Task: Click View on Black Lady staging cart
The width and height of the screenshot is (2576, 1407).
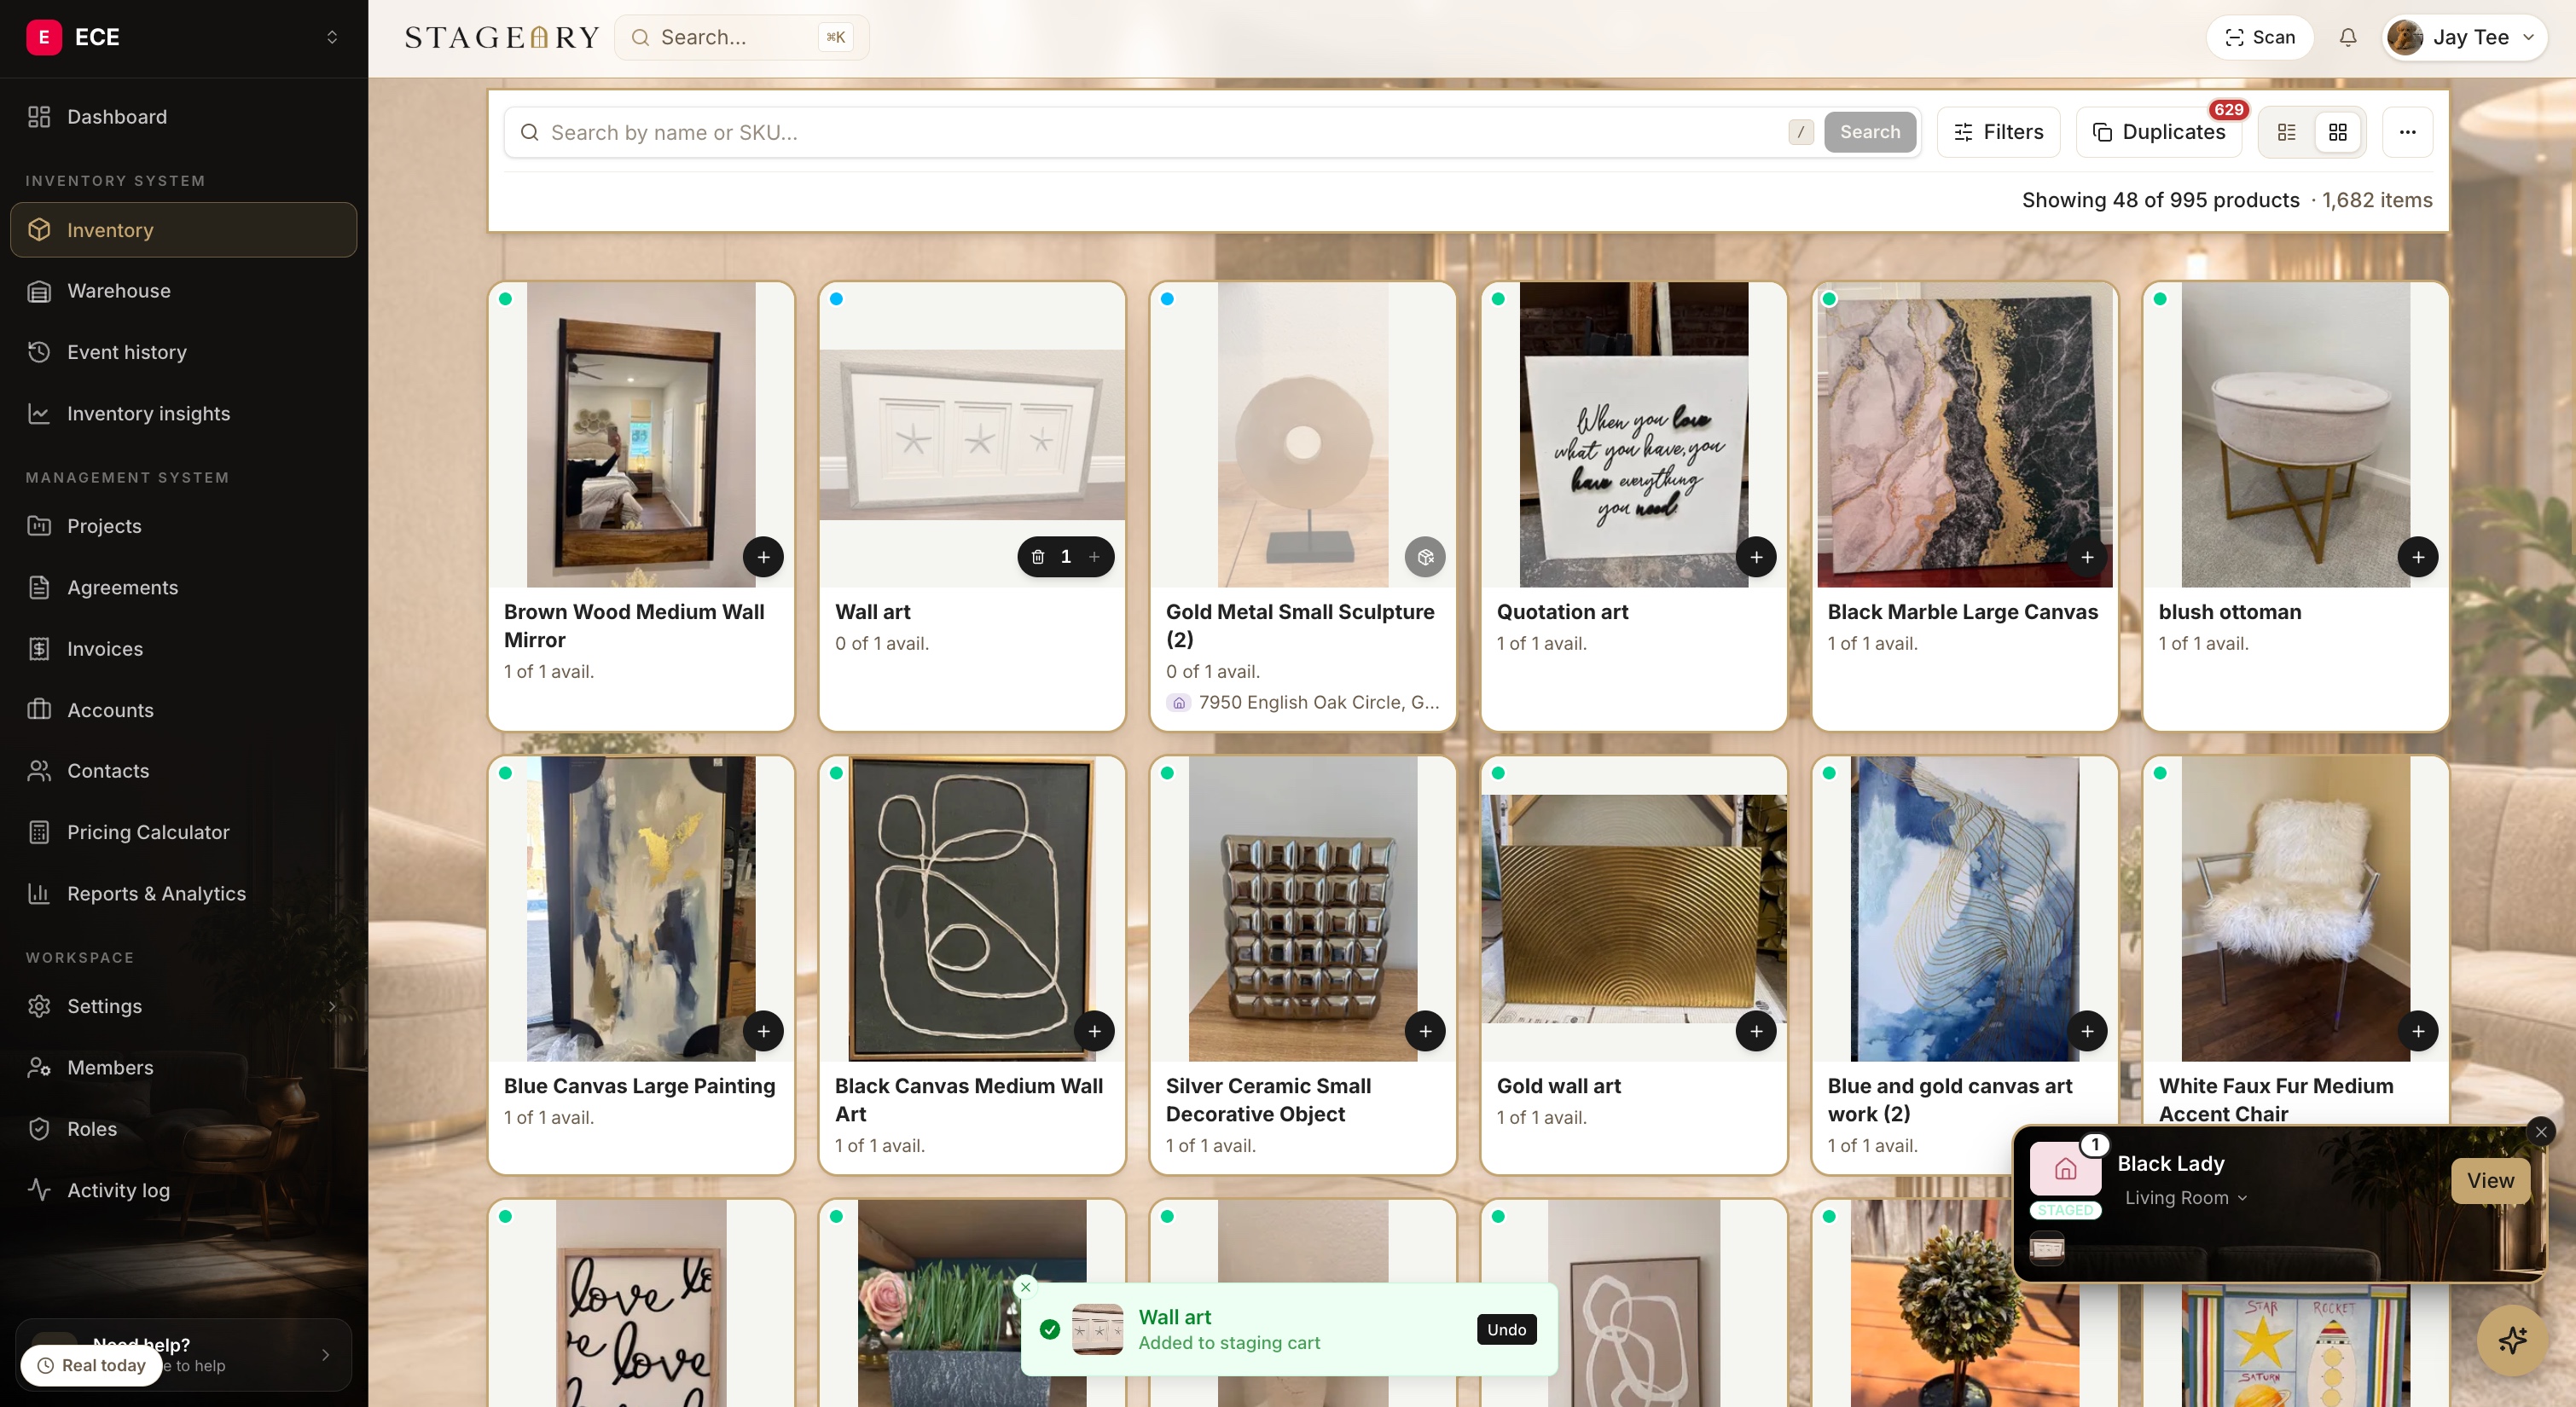Action: pyautogui.click(x=2490, y=1181)
